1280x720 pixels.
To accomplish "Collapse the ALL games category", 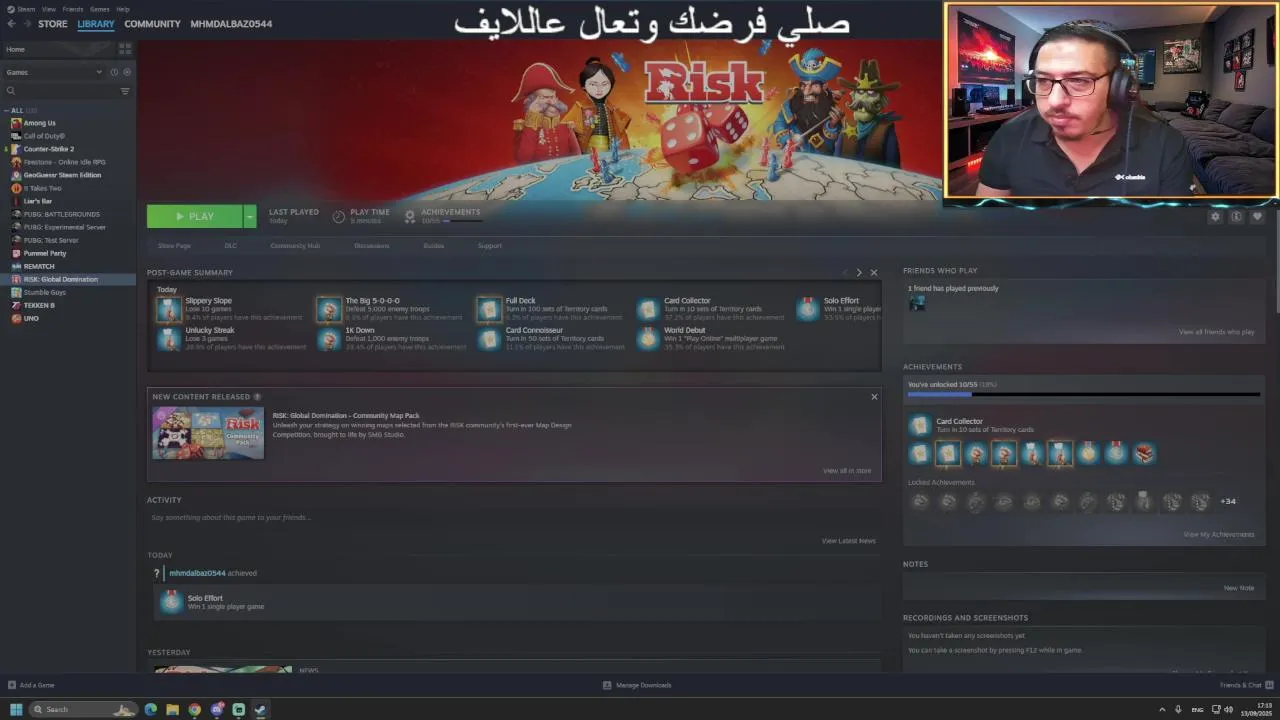I will 6,110.
